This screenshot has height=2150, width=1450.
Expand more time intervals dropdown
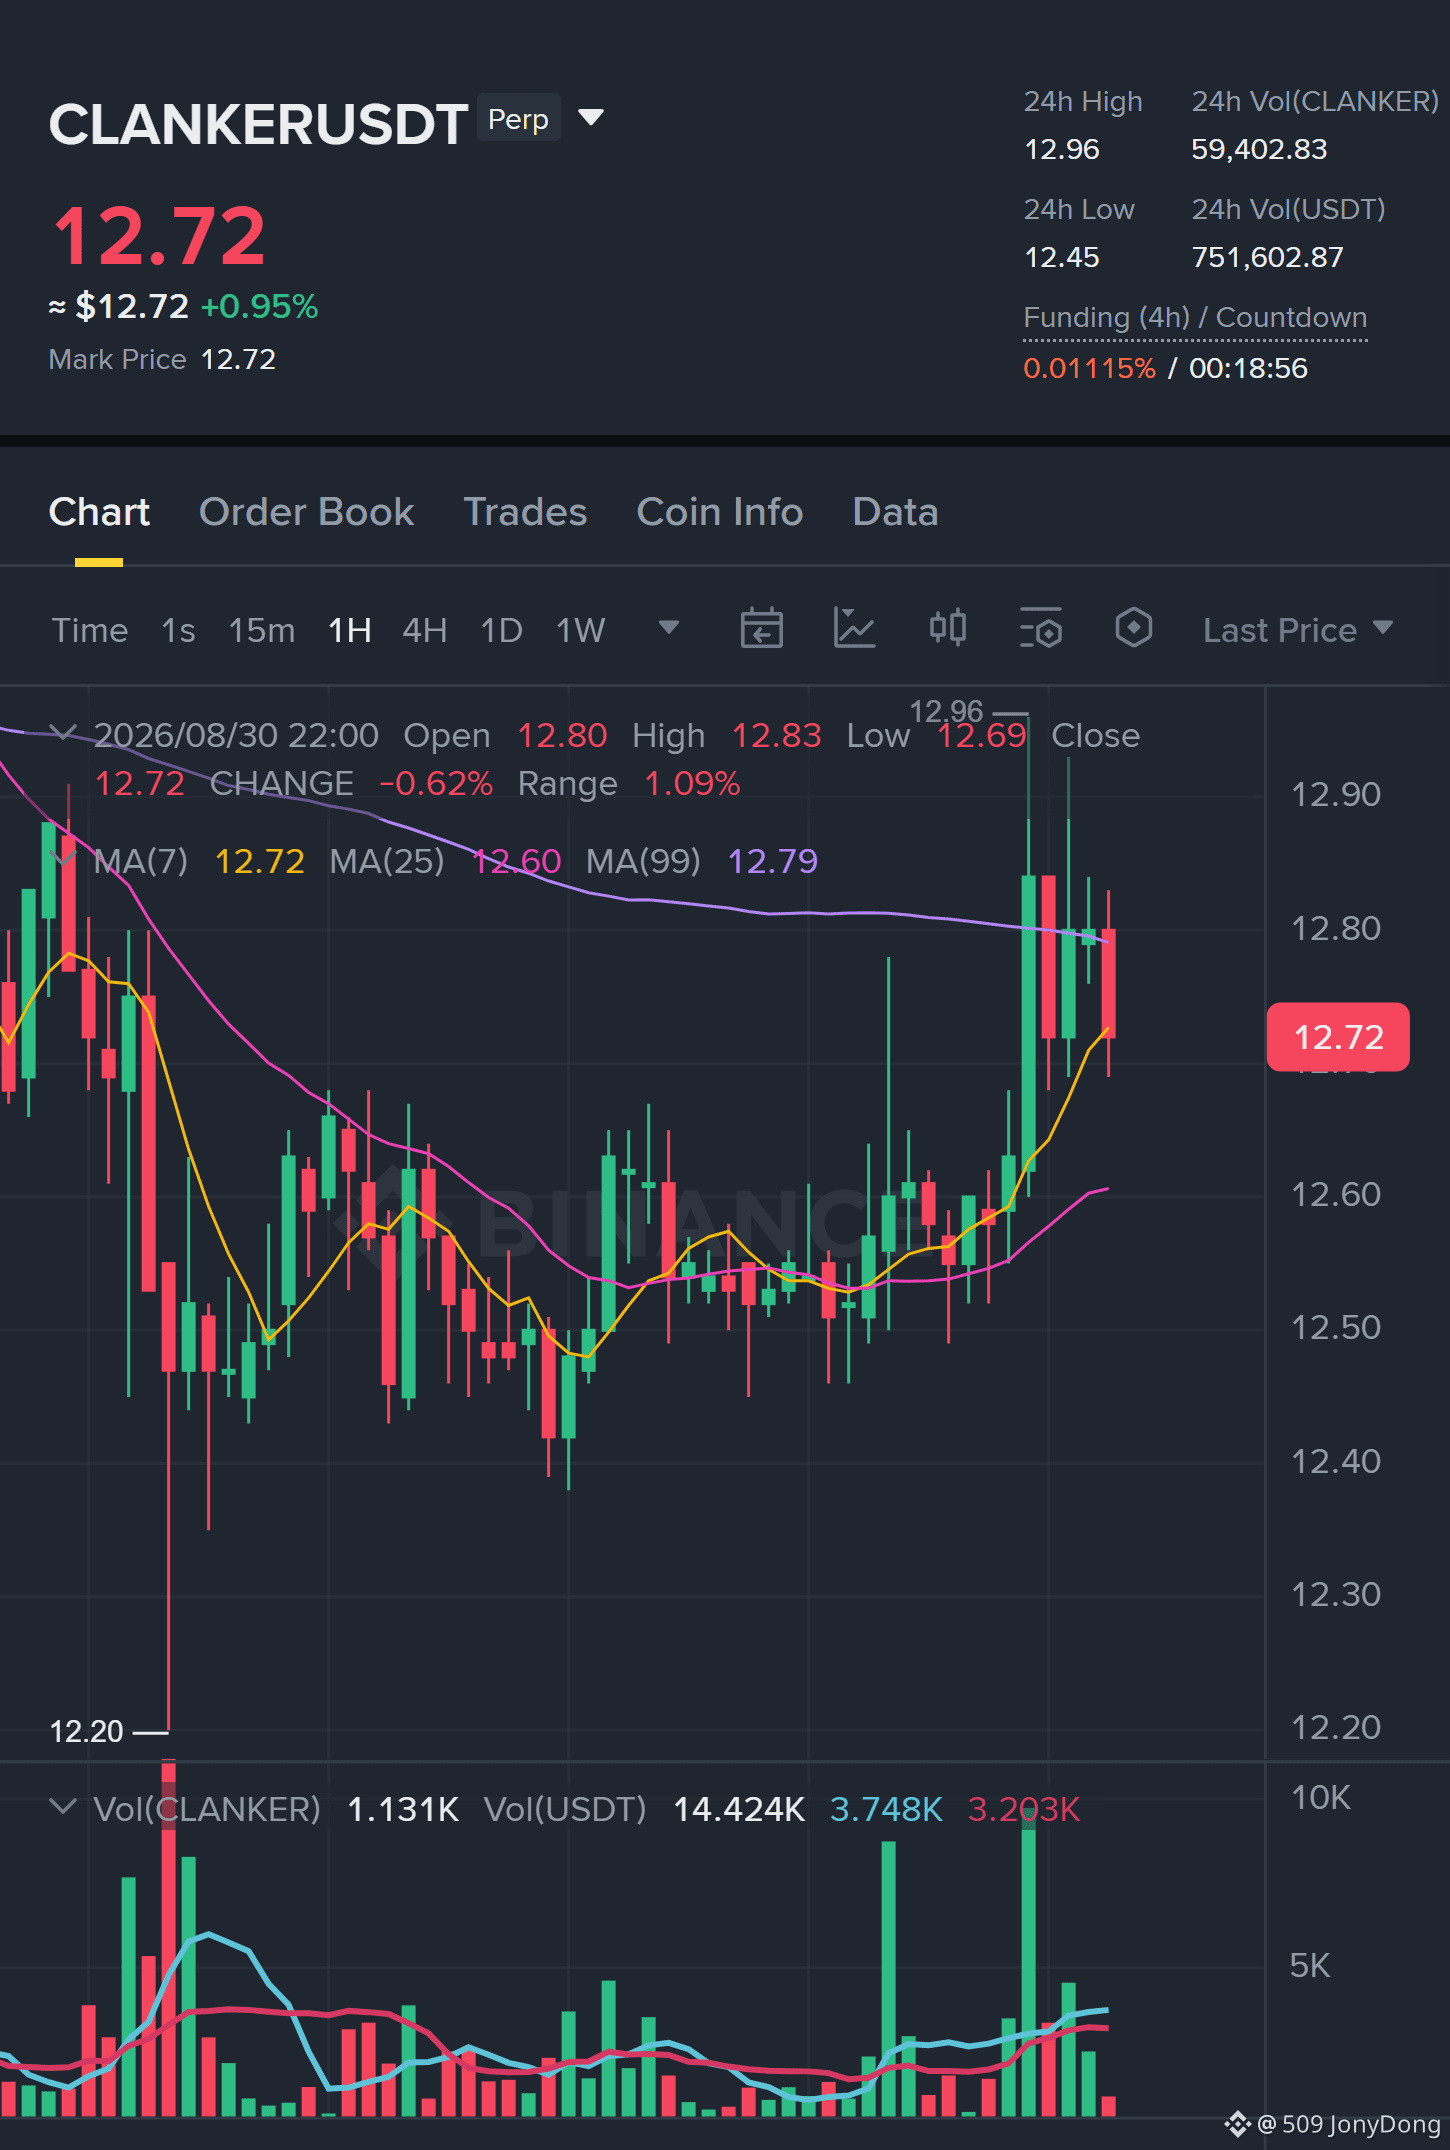point(669,627)
